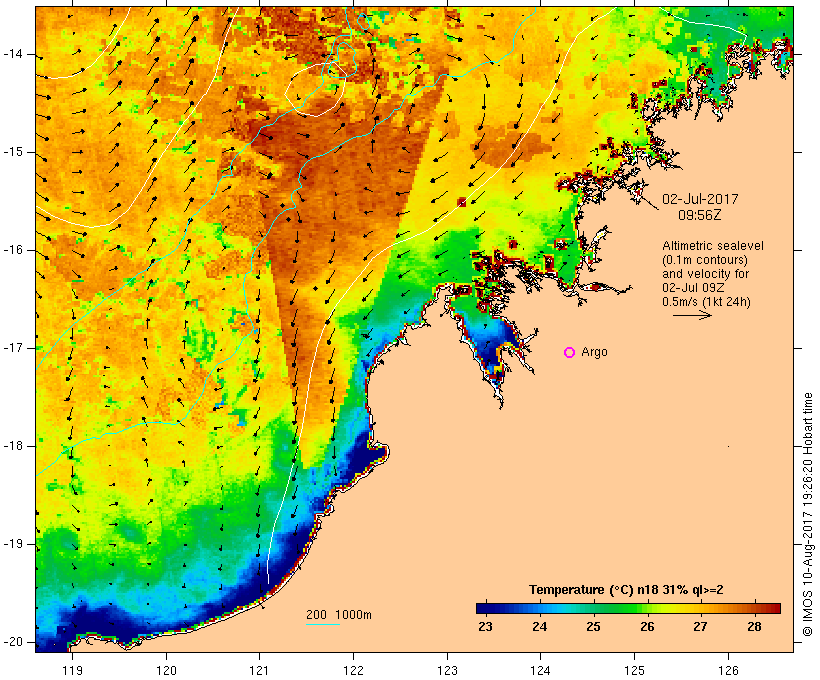Click the 'Argo' label text
820x680 pixels.
pos(595,352)
